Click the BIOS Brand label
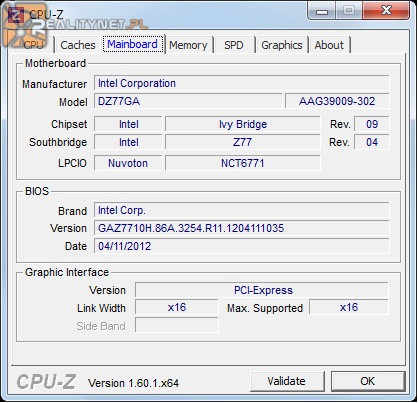Screen dimensions: 418x403 [72, 211]
